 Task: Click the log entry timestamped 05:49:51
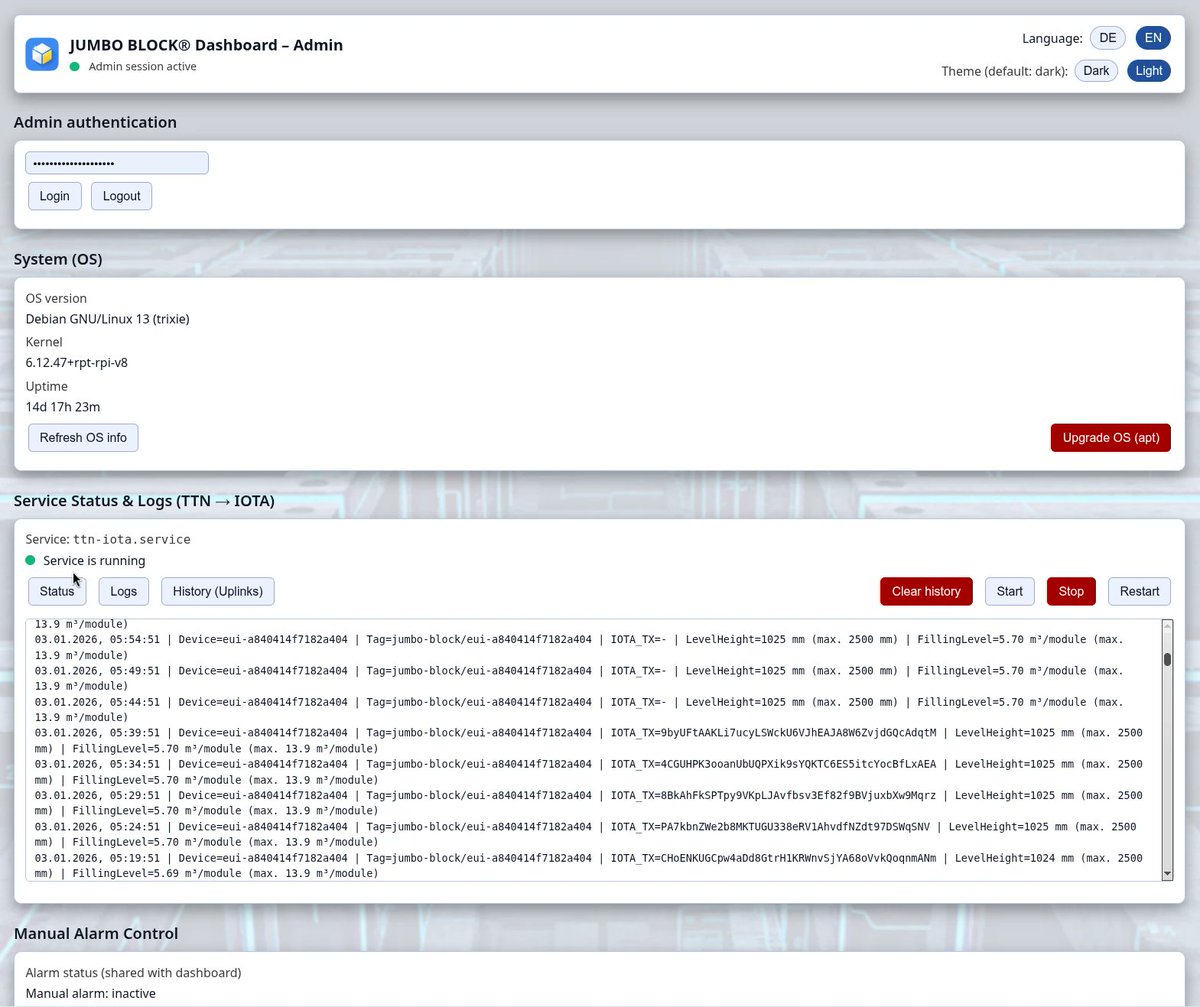click(579, 678)
